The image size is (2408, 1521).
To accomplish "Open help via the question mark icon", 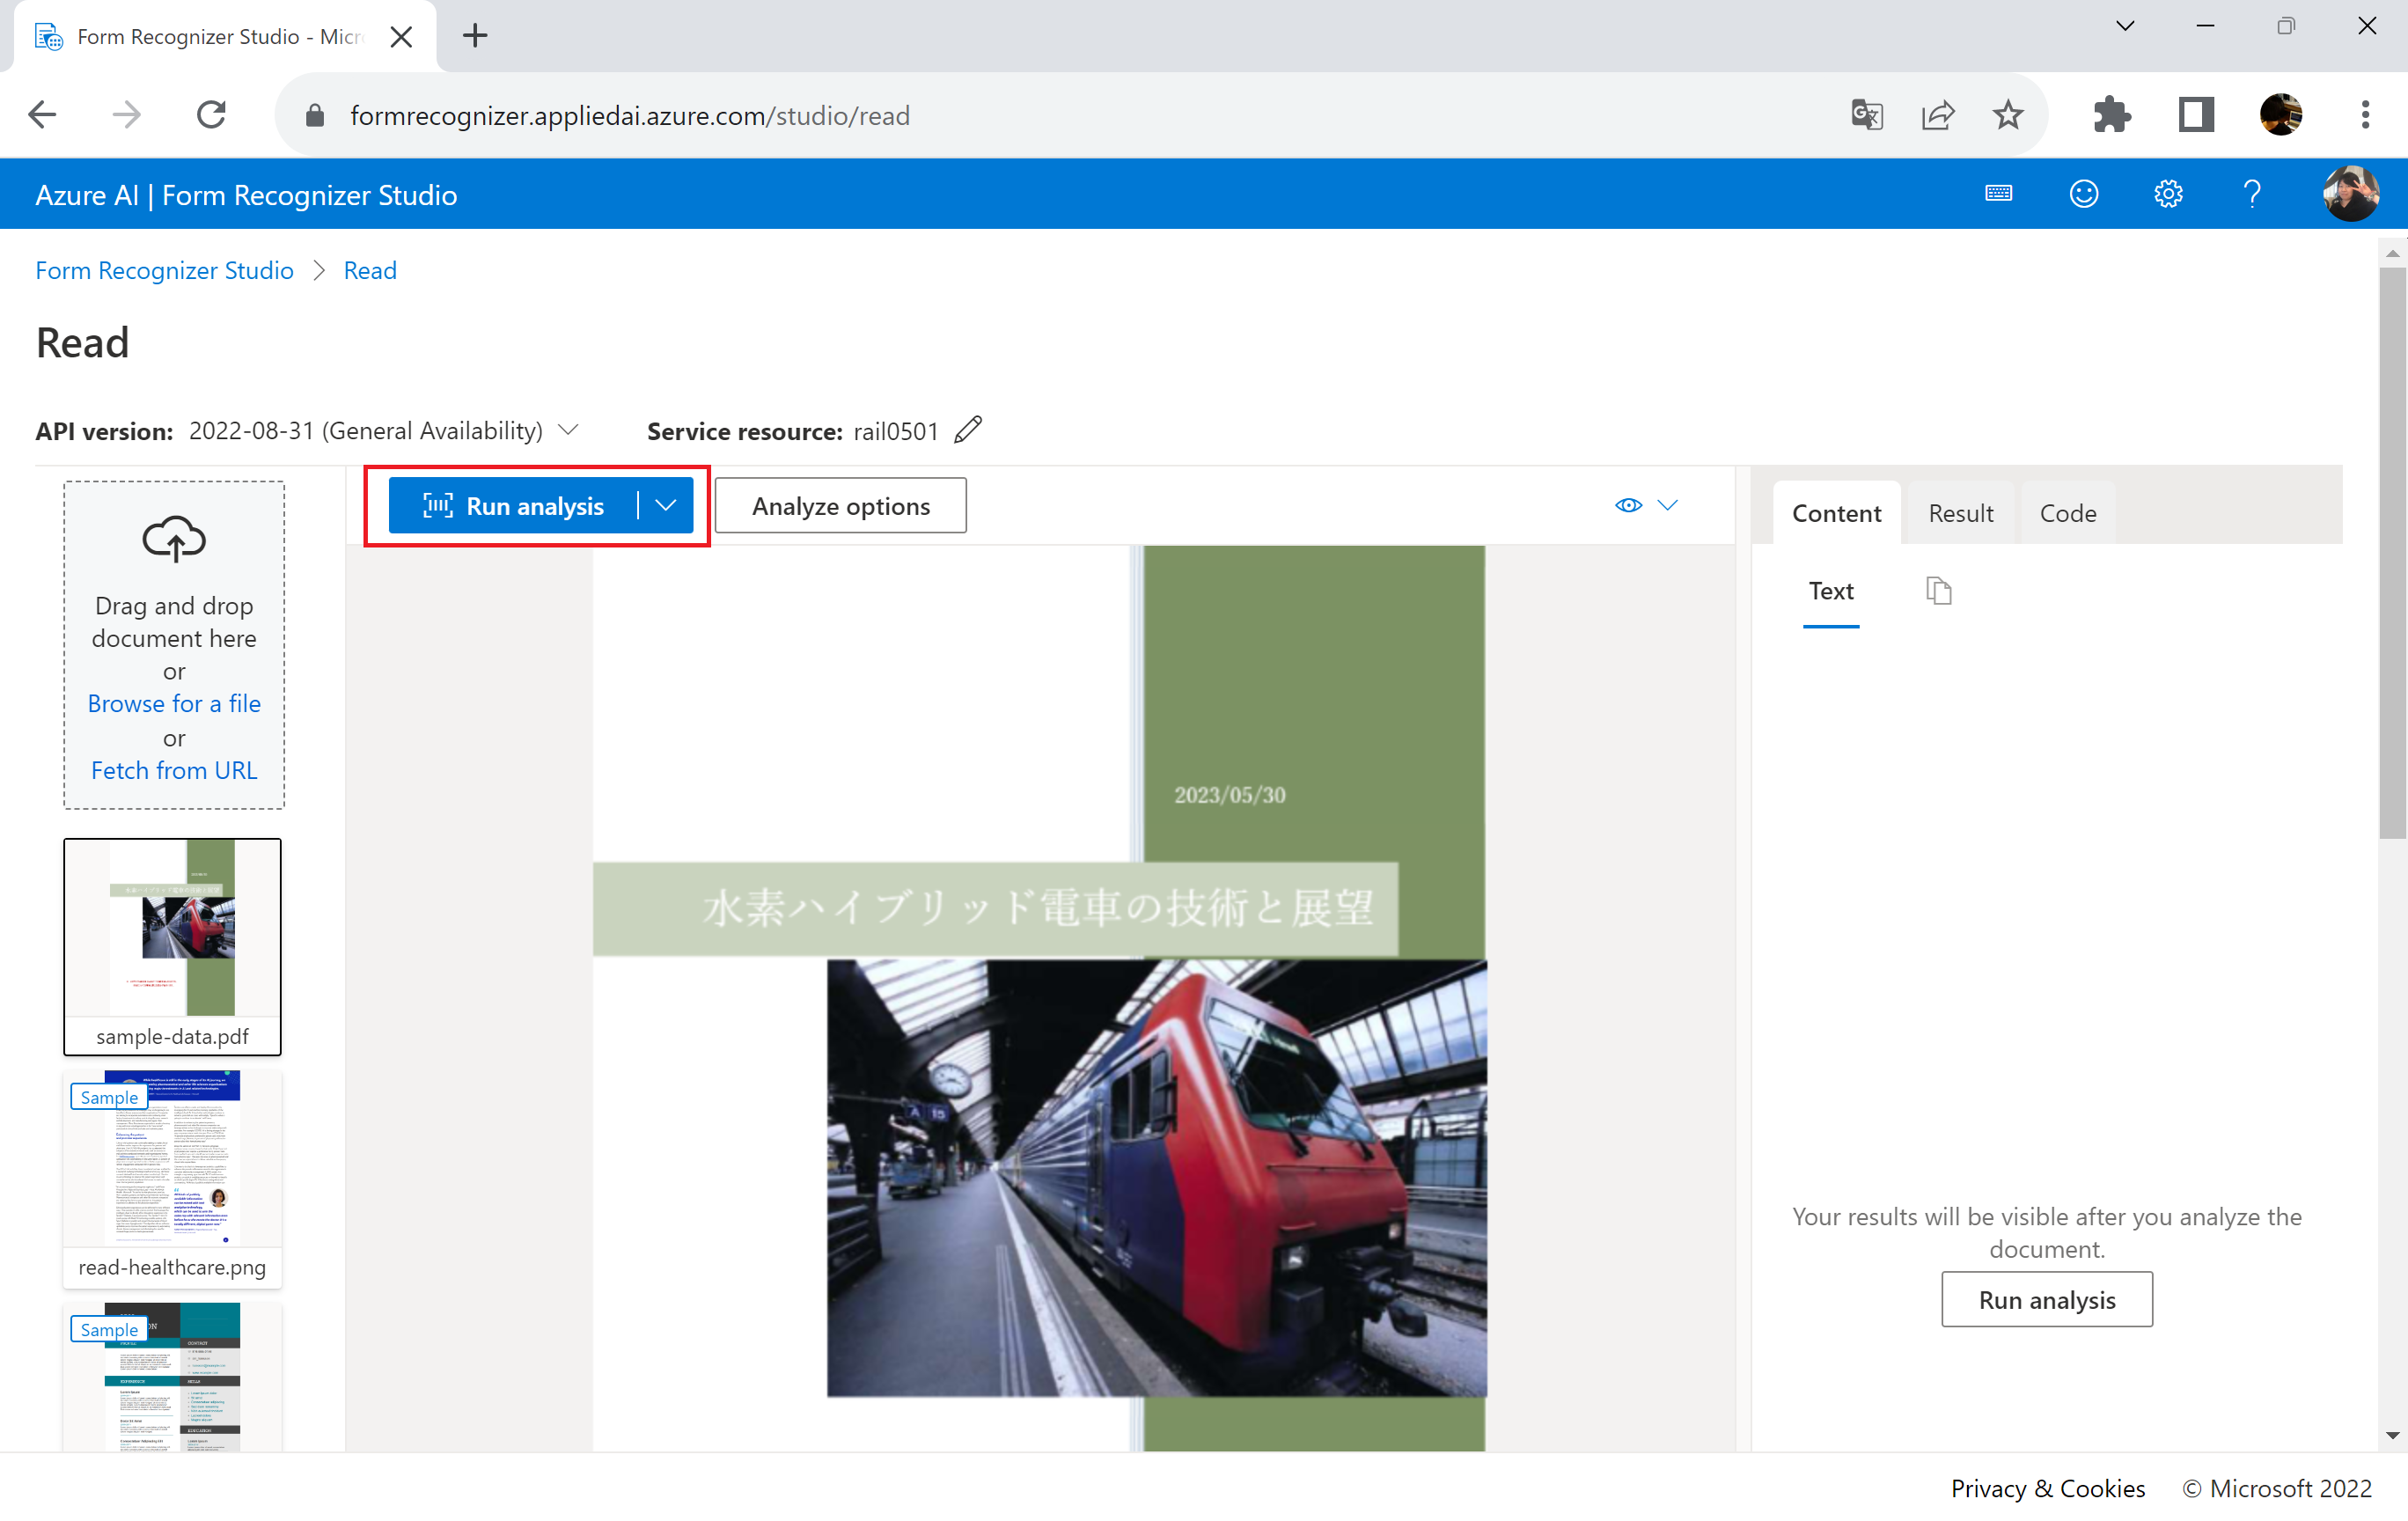I will pos(2252,193).
